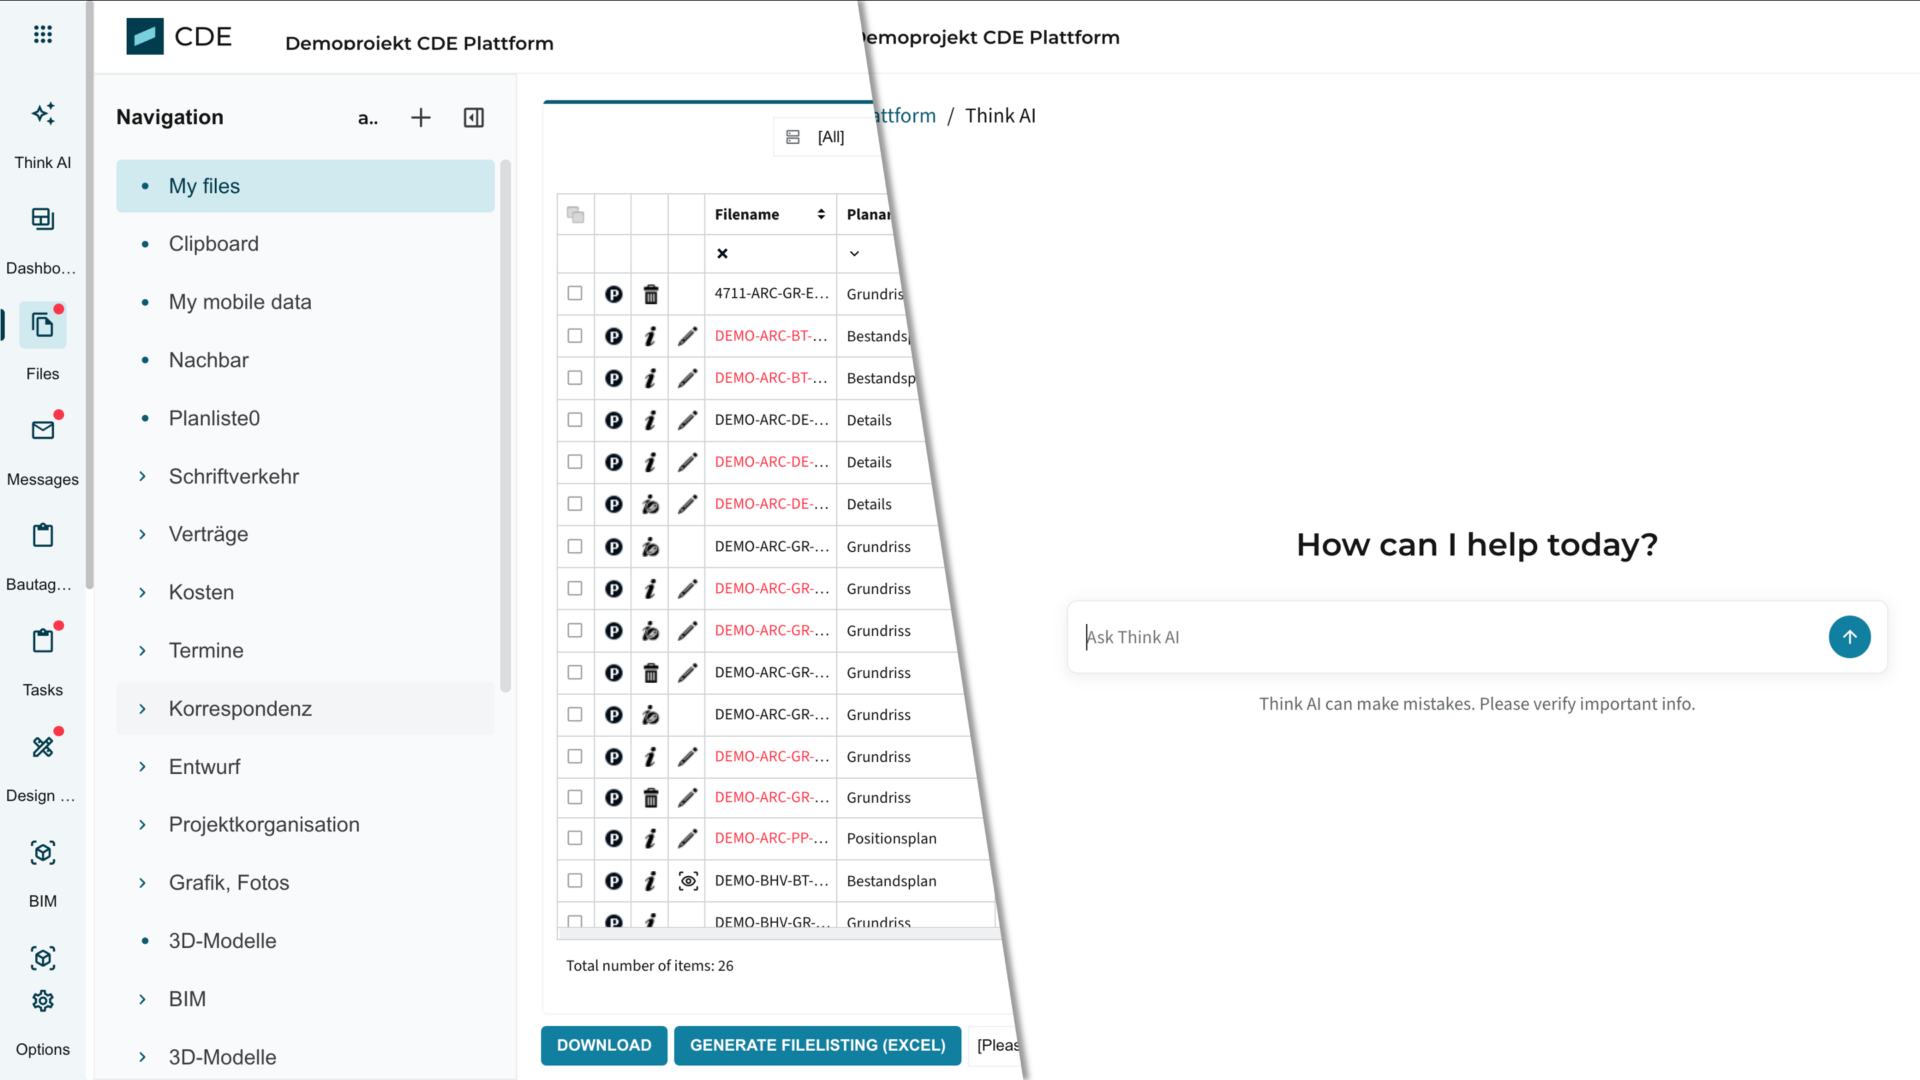
Task: Check the Positionsplan row checkbox
Action: tap(575, 839)
